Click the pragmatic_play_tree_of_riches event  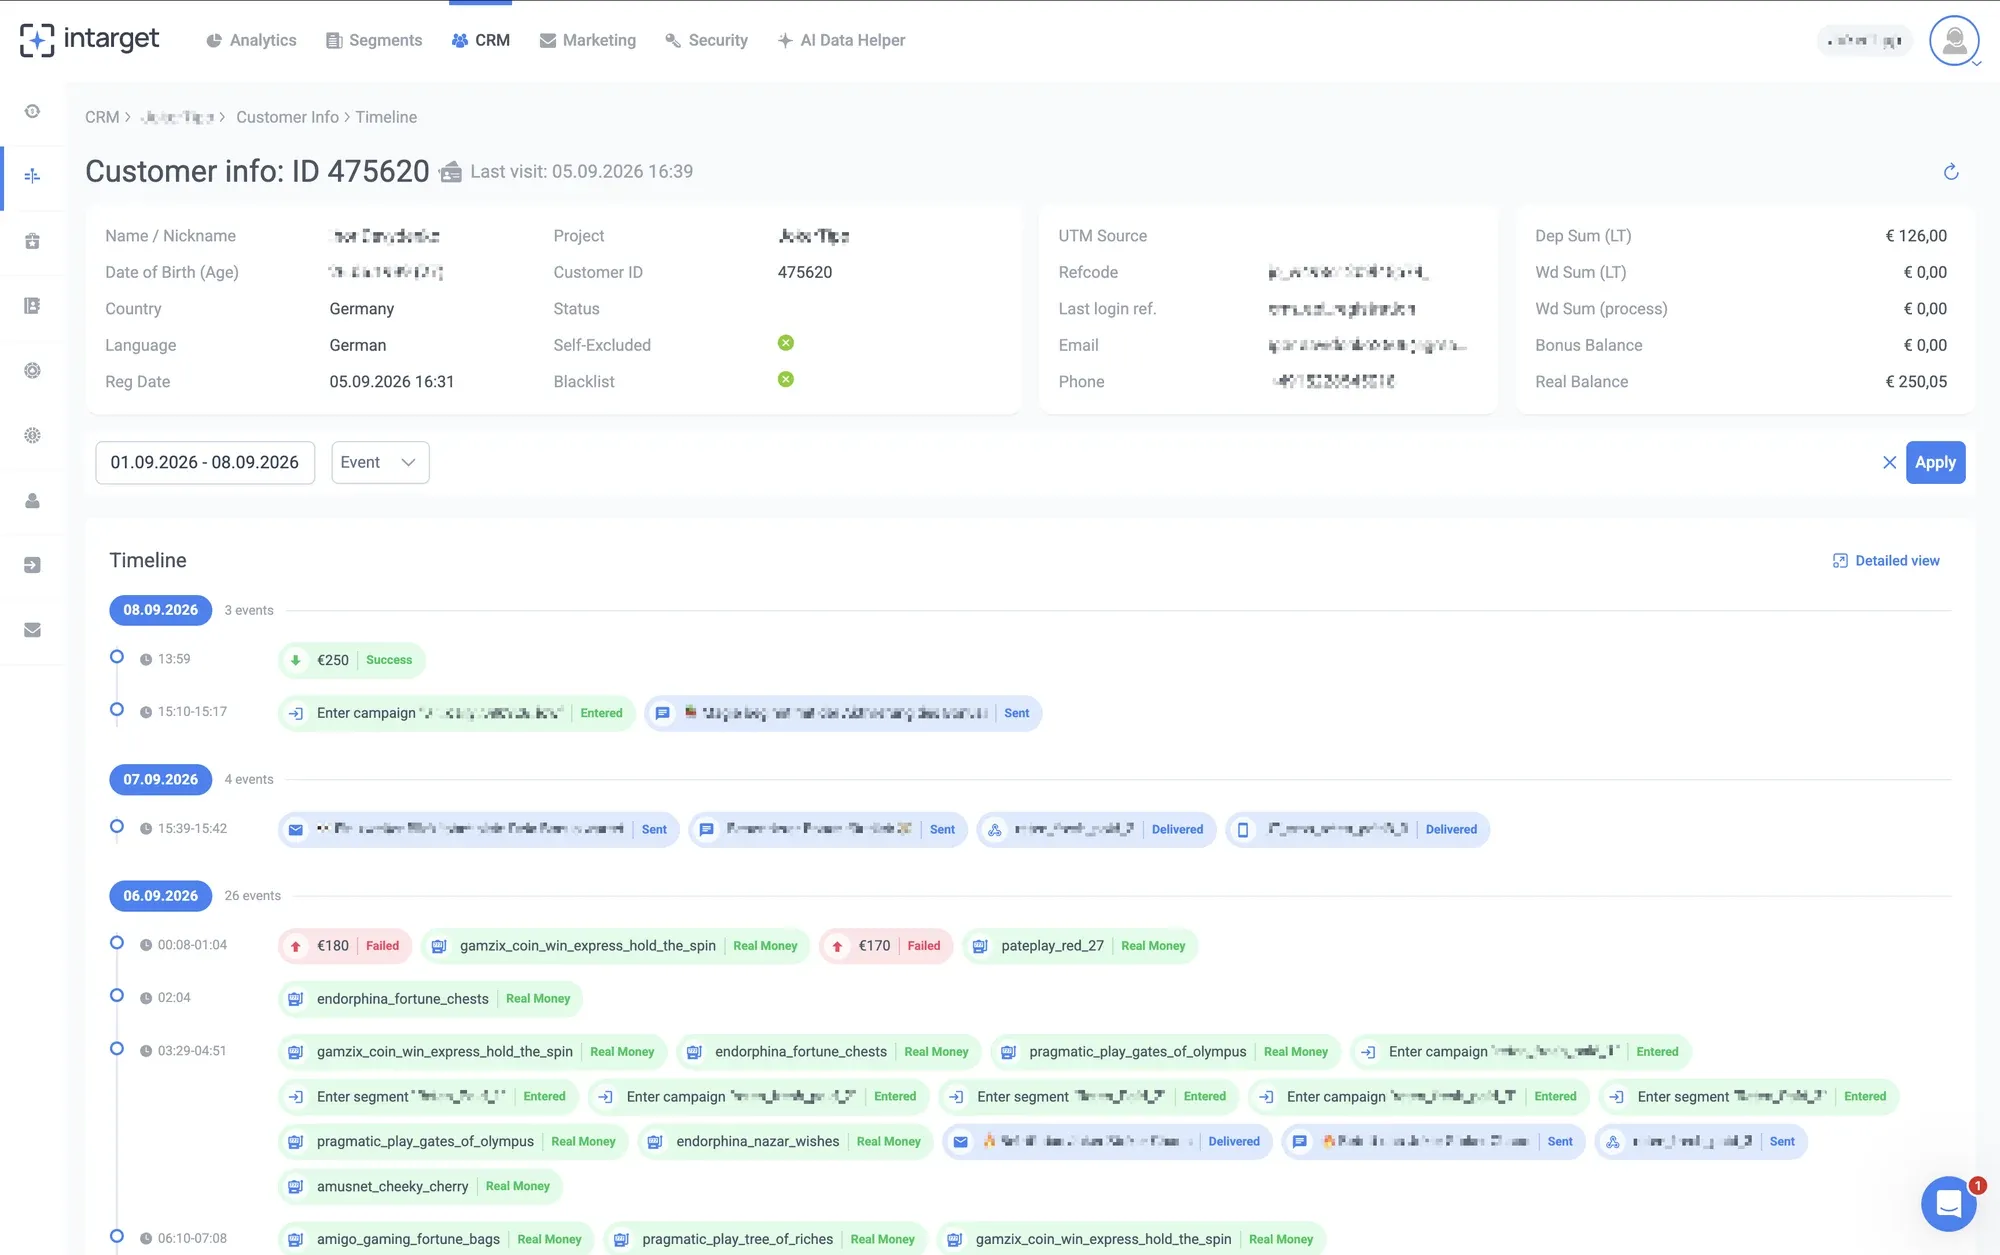pyautogui.click(x=766, y=1240)
